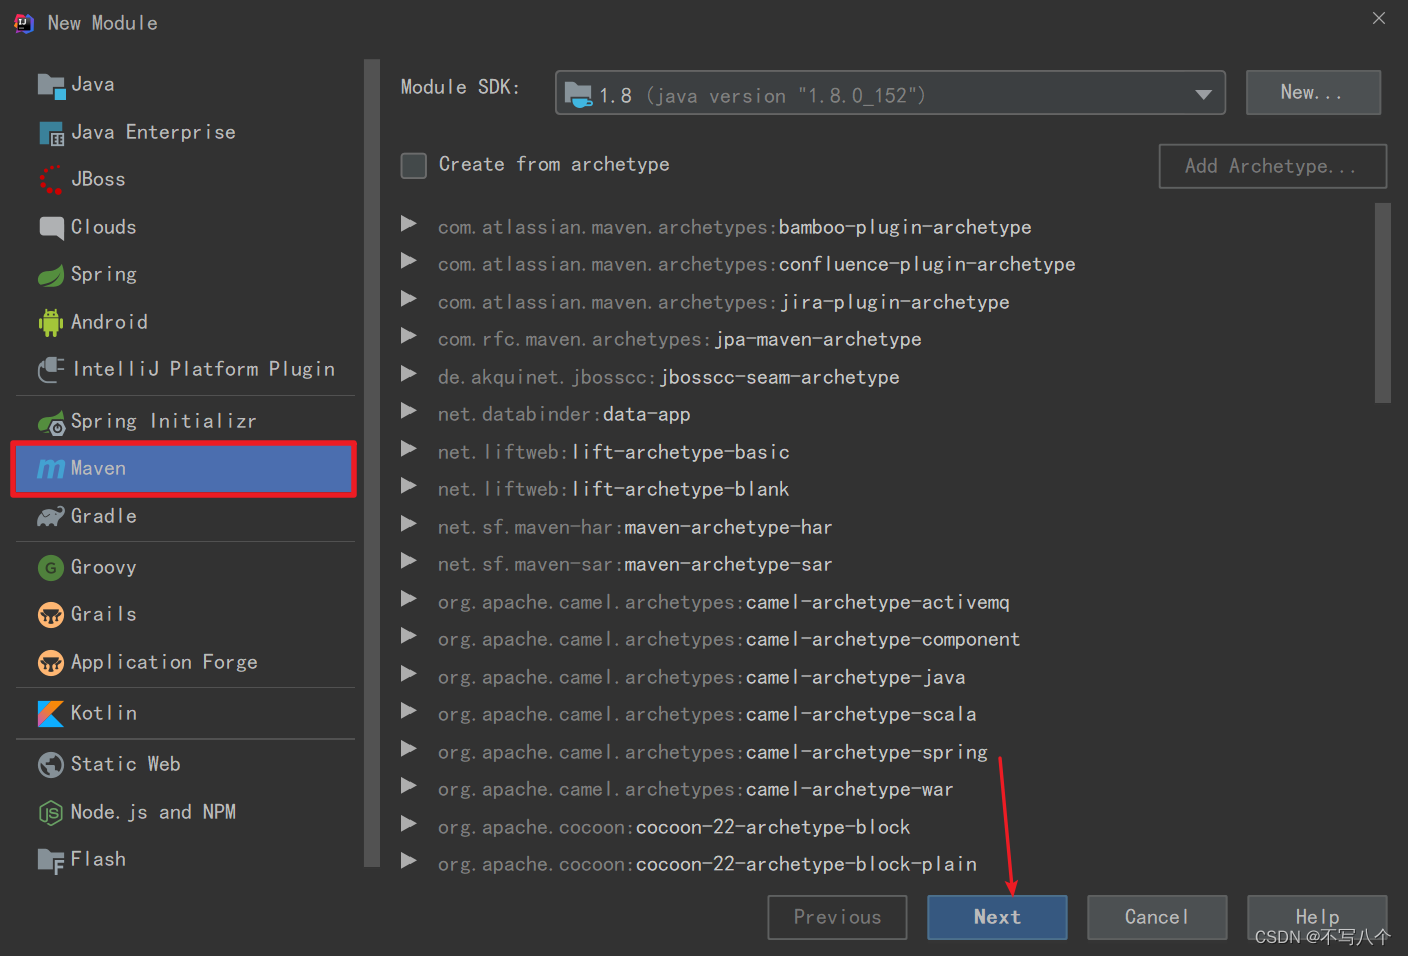The height and width of the screenshot is (956, 1408).
Task: Expand maven-archetype-har node
Action: [x=408, y=523]
